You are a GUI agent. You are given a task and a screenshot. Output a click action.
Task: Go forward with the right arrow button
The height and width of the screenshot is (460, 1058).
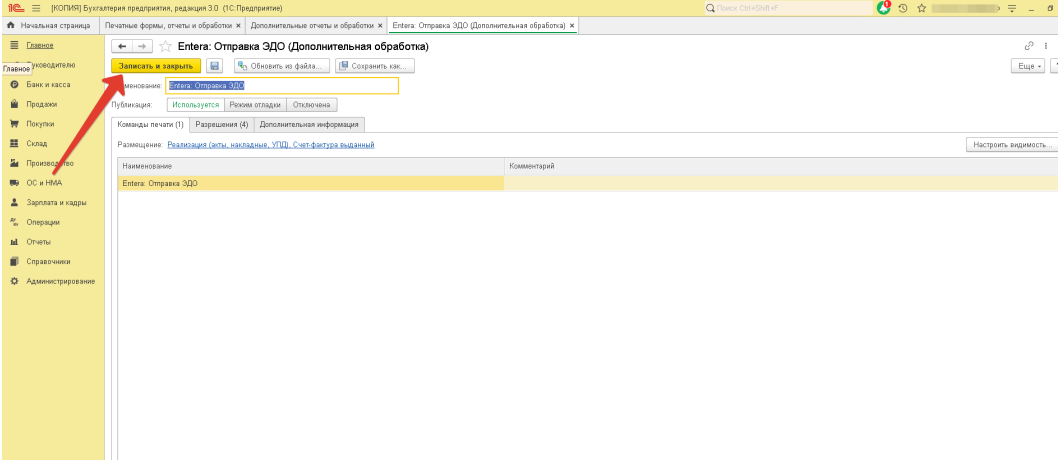(142, 47)
